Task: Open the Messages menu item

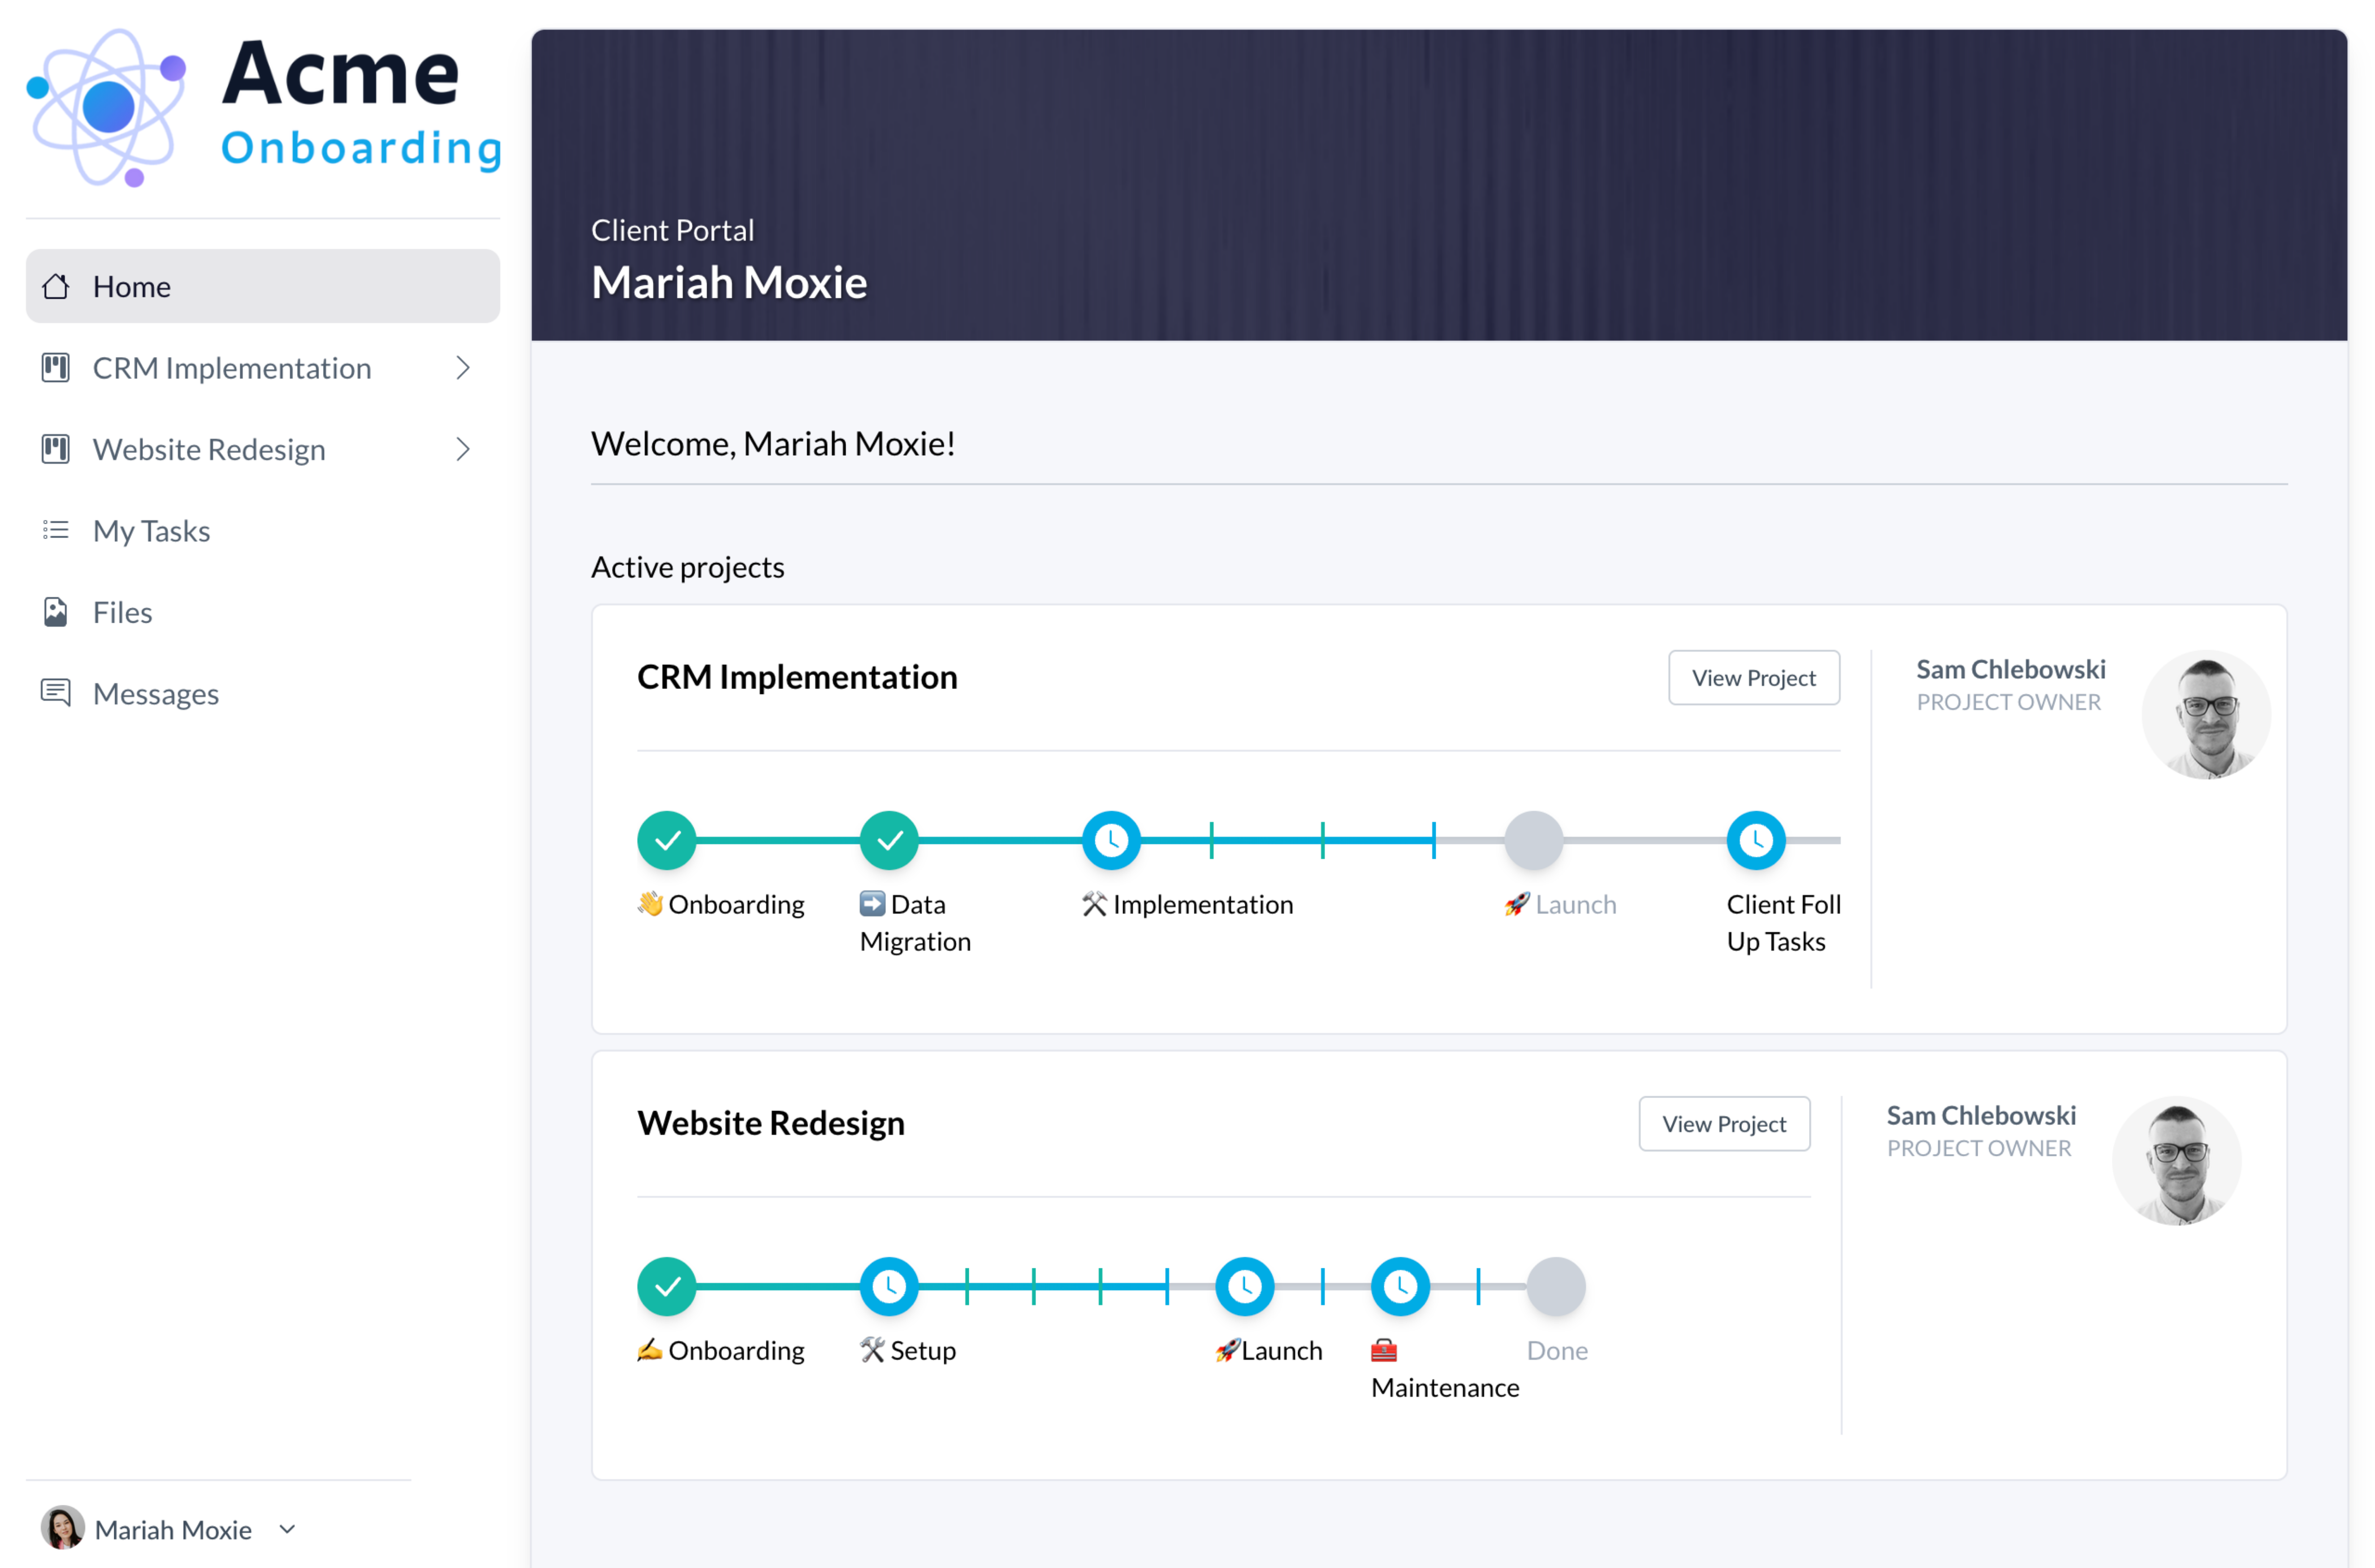Action: (x=156, y=694)
